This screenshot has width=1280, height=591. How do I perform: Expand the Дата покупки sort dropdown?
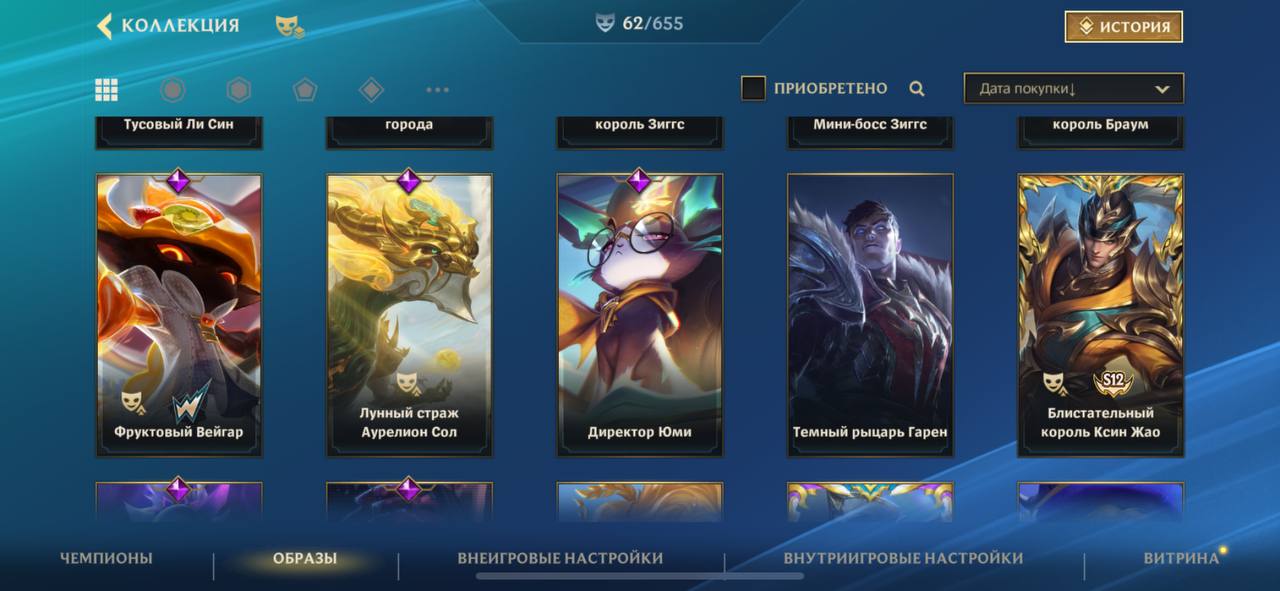(x=1074, y=89)
